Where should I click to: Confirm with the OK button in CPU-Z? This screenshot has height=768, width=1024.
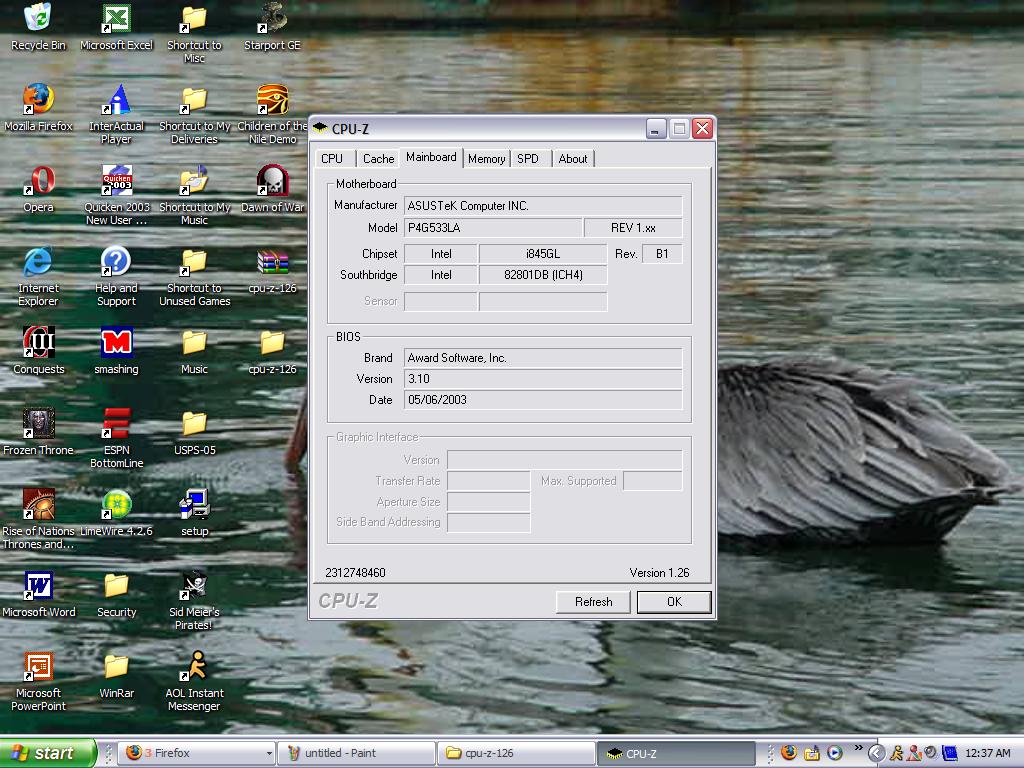[674, 602]
